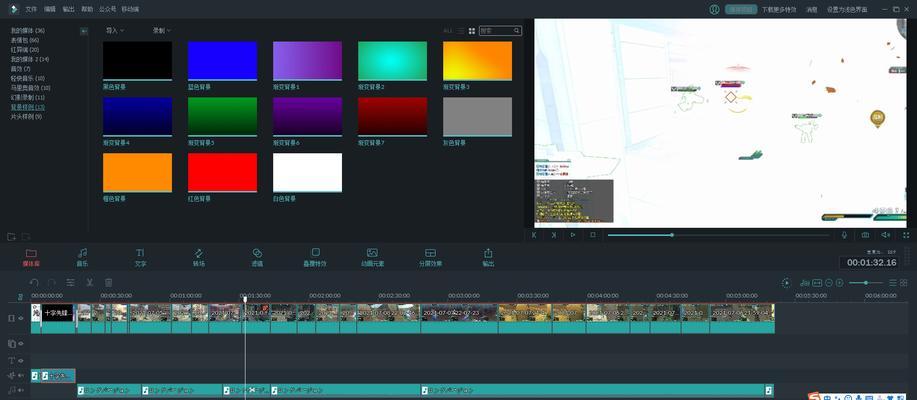
Task: Collapse the media category sidebar arrow
Action: click(x=84, y=31)
